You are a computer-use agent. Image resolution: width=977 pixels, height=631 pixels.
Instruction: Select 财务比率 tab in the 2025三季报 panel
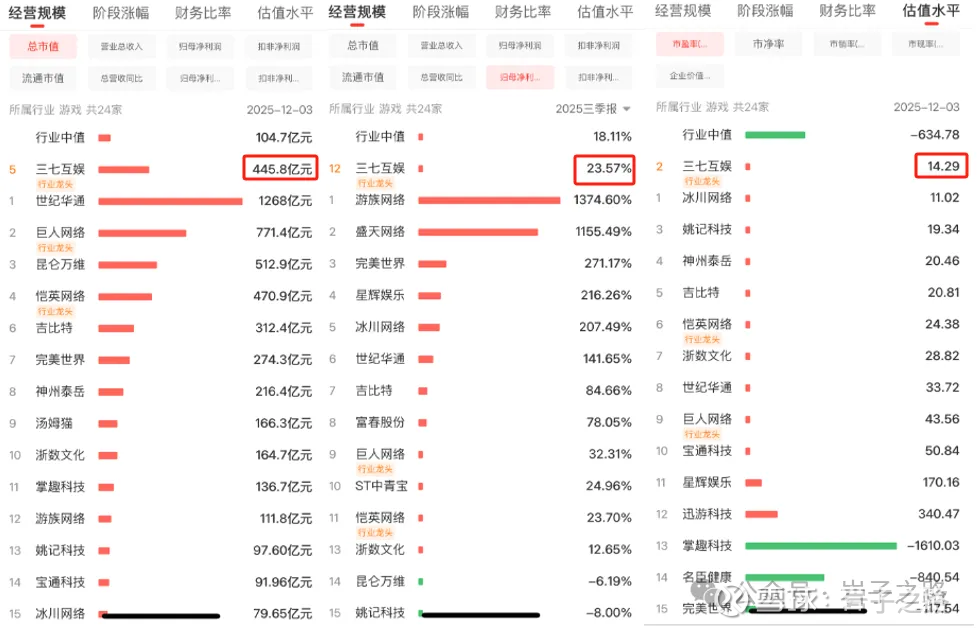point(523,12)
